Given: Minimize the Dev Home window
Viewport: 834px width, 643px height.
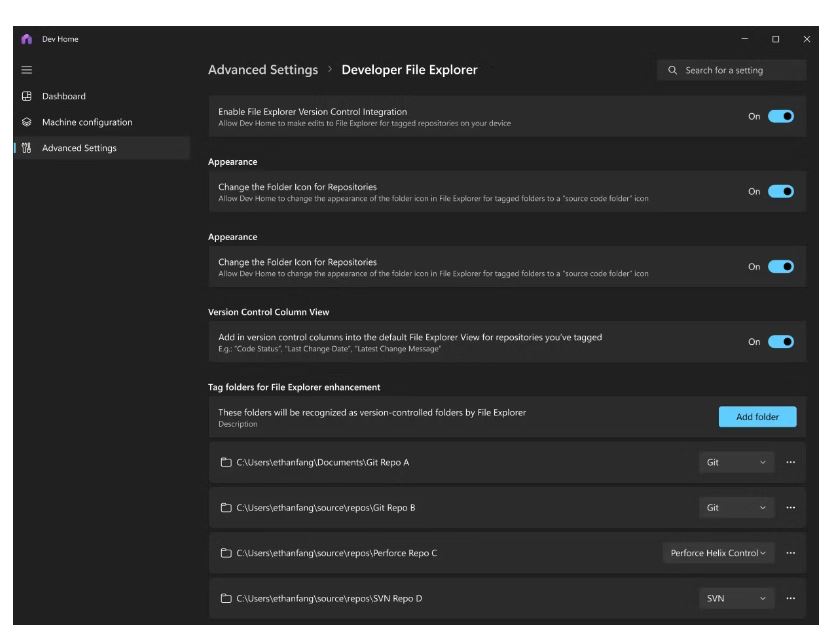Looking at the screenshot, I should [x=745, y=39].
